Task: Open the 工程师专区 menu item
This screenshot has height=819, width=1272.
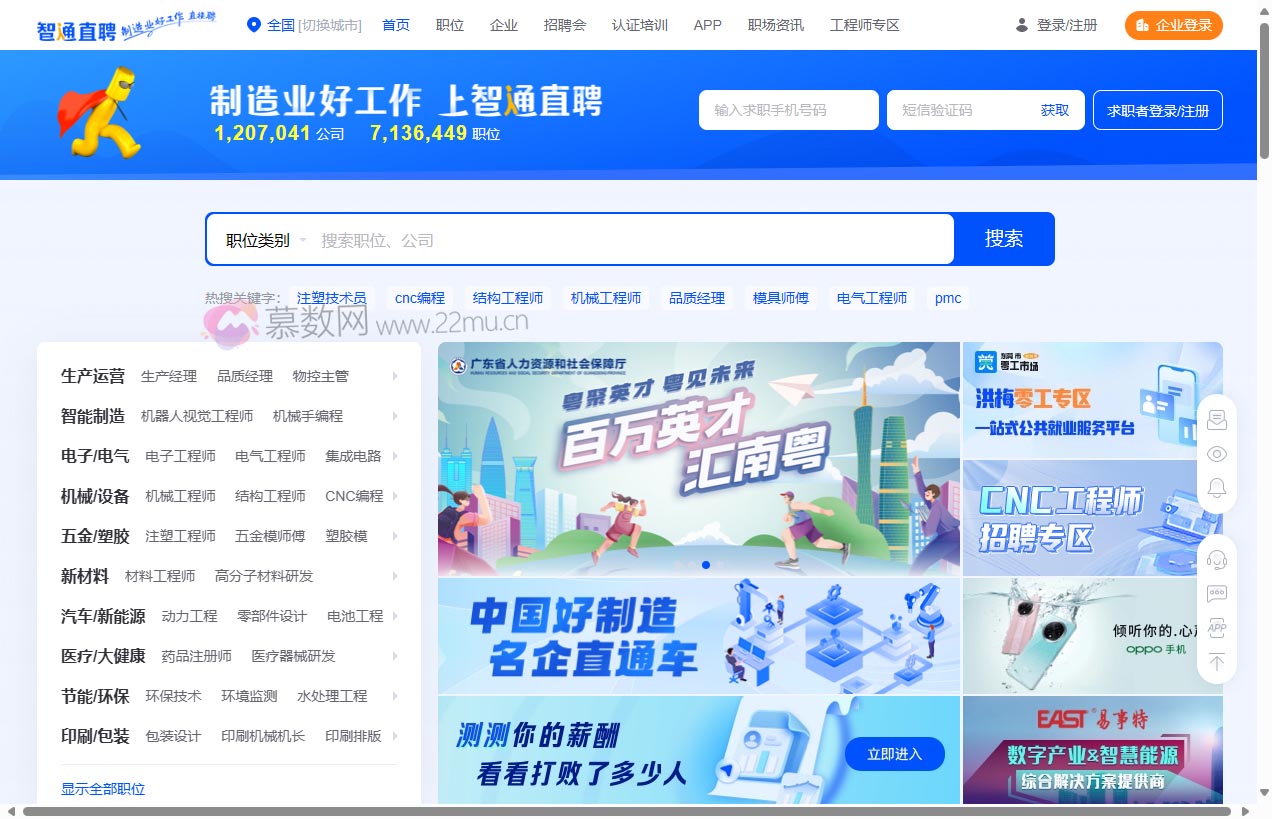Action: tap(866, 25)
